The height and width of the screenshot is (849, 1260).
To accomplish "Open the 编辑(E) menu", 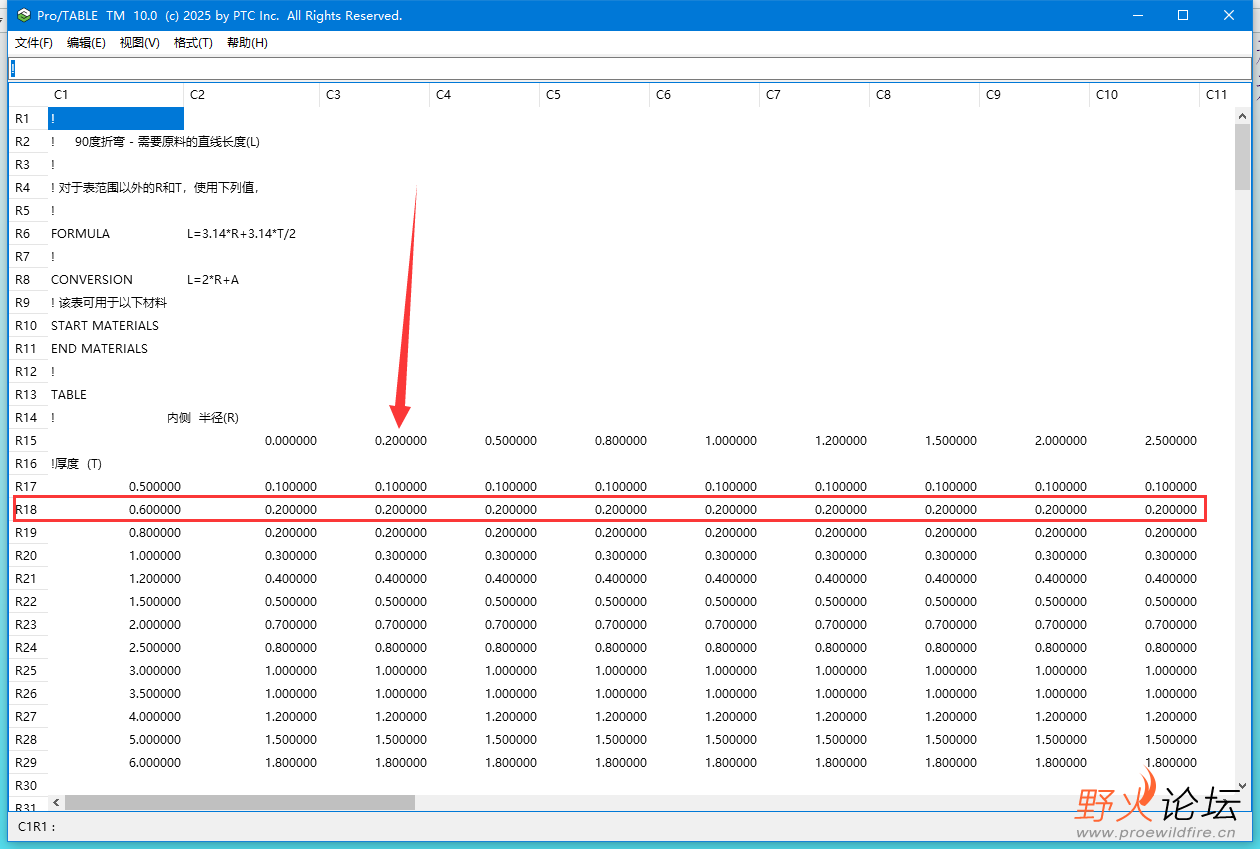I will point(86,43).
